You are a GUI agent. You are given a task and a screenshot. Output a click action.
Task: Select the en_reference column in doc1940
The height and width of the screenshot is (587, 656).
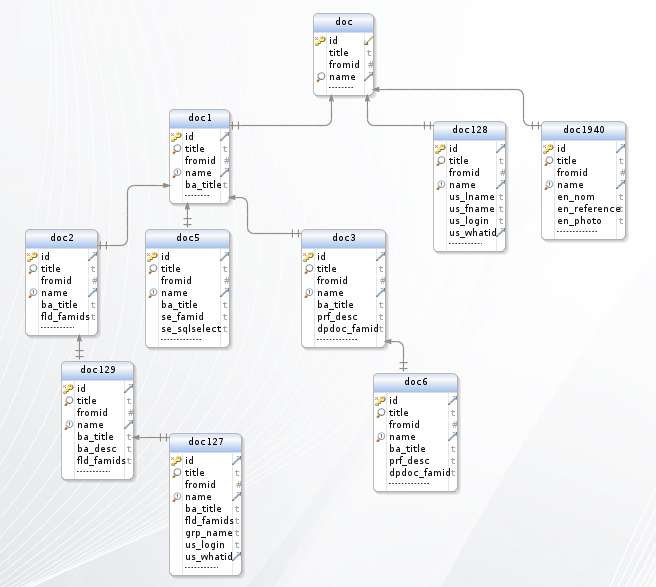point(588,209)
